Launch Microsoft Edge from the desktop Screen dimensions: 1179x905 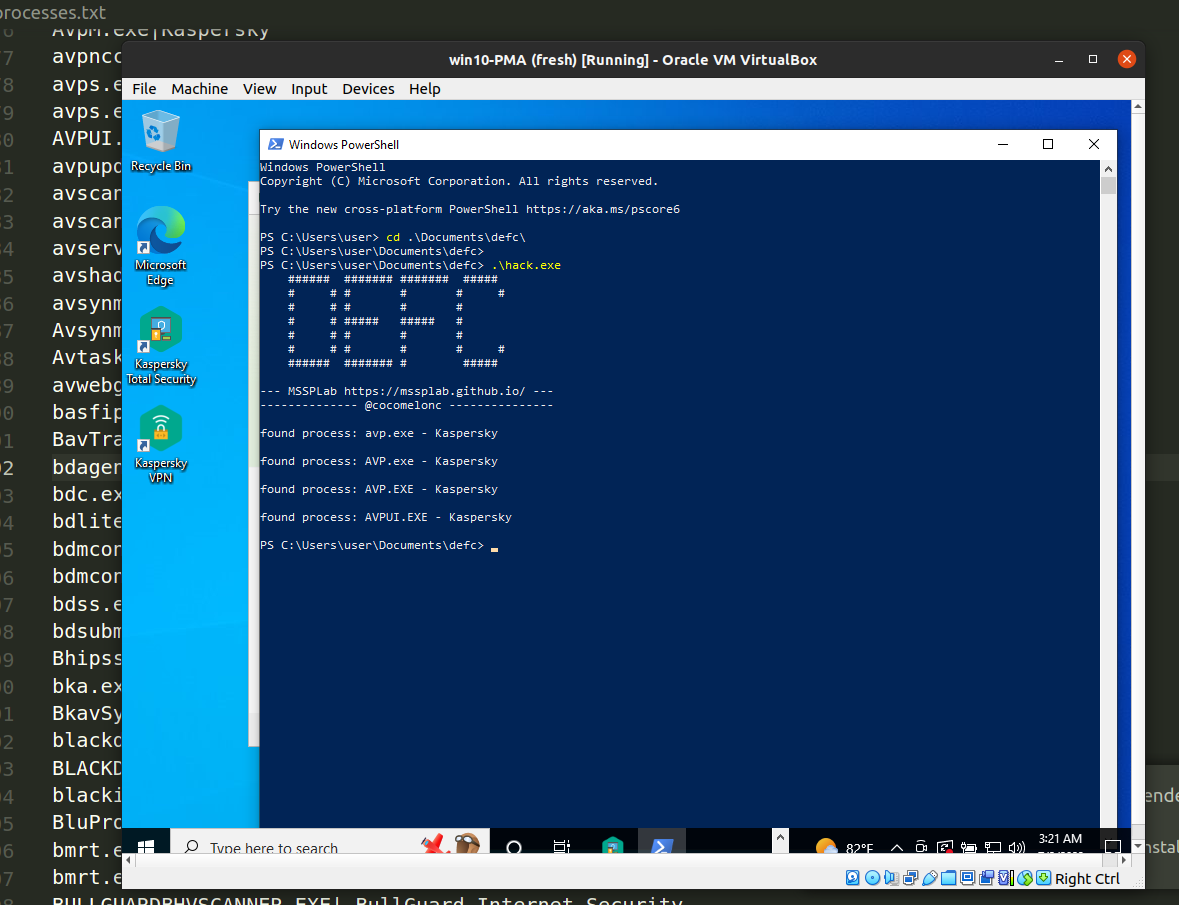coord(160,247)
